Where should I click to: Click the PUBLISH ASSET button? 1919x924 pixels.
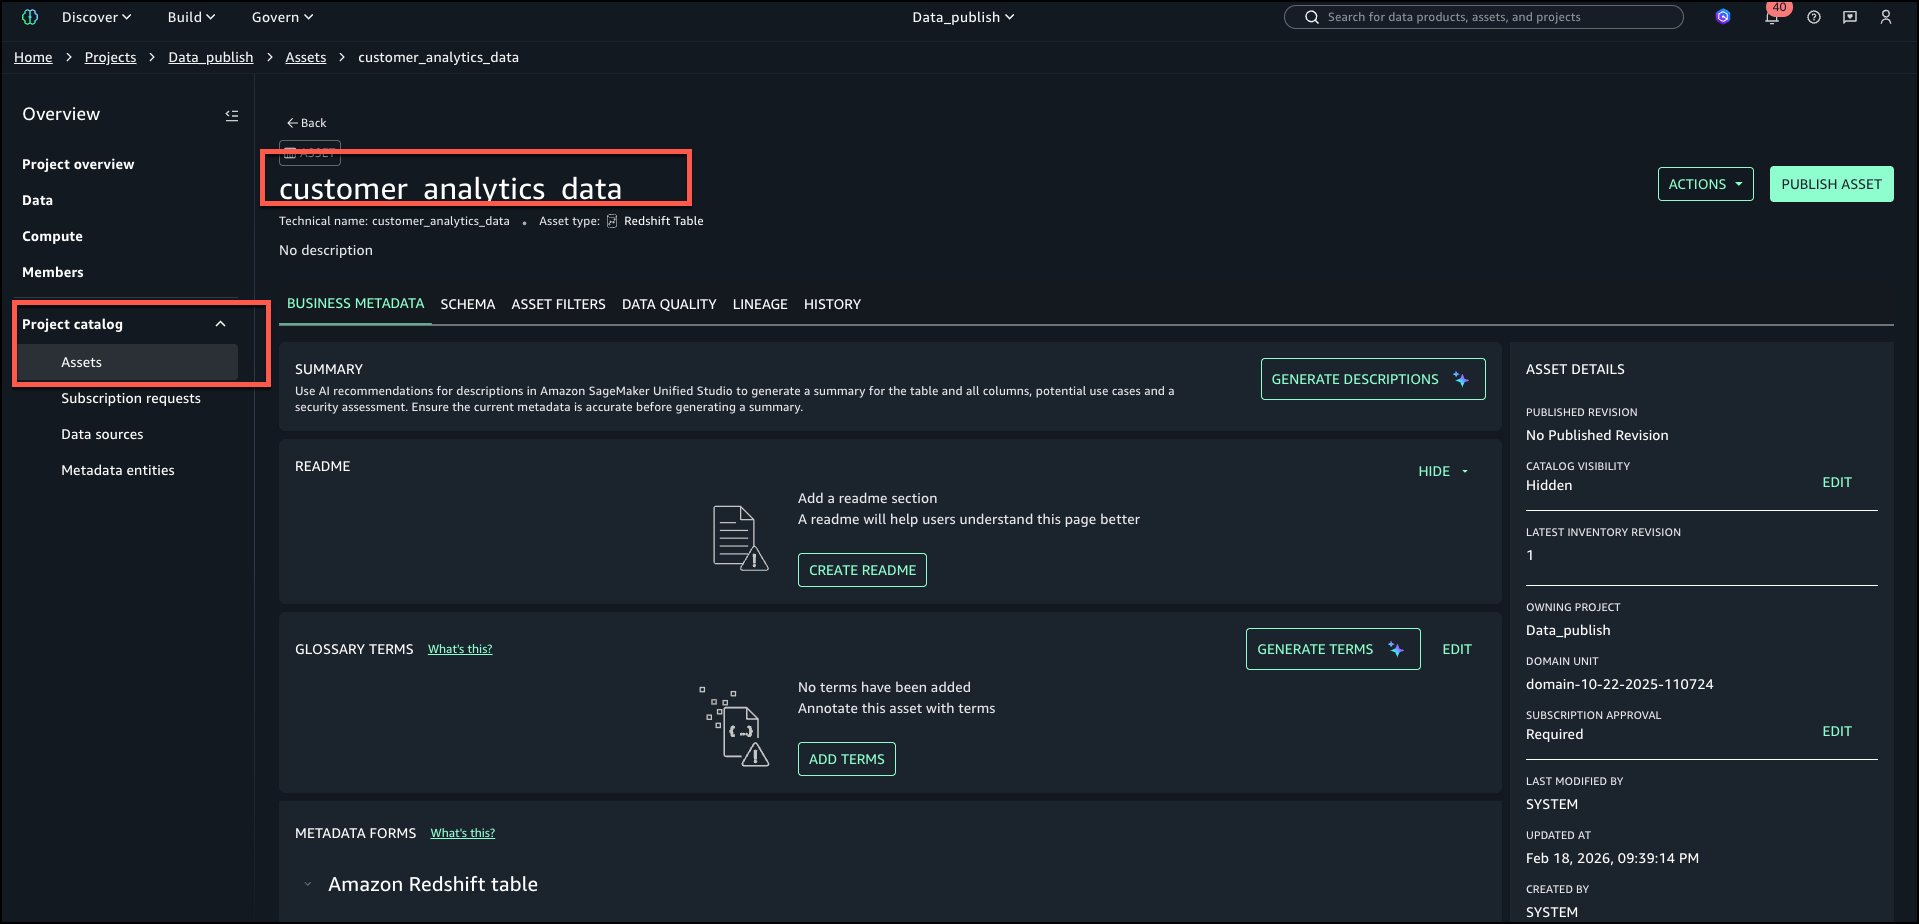pyautogui.click(x=1830, y=184)
